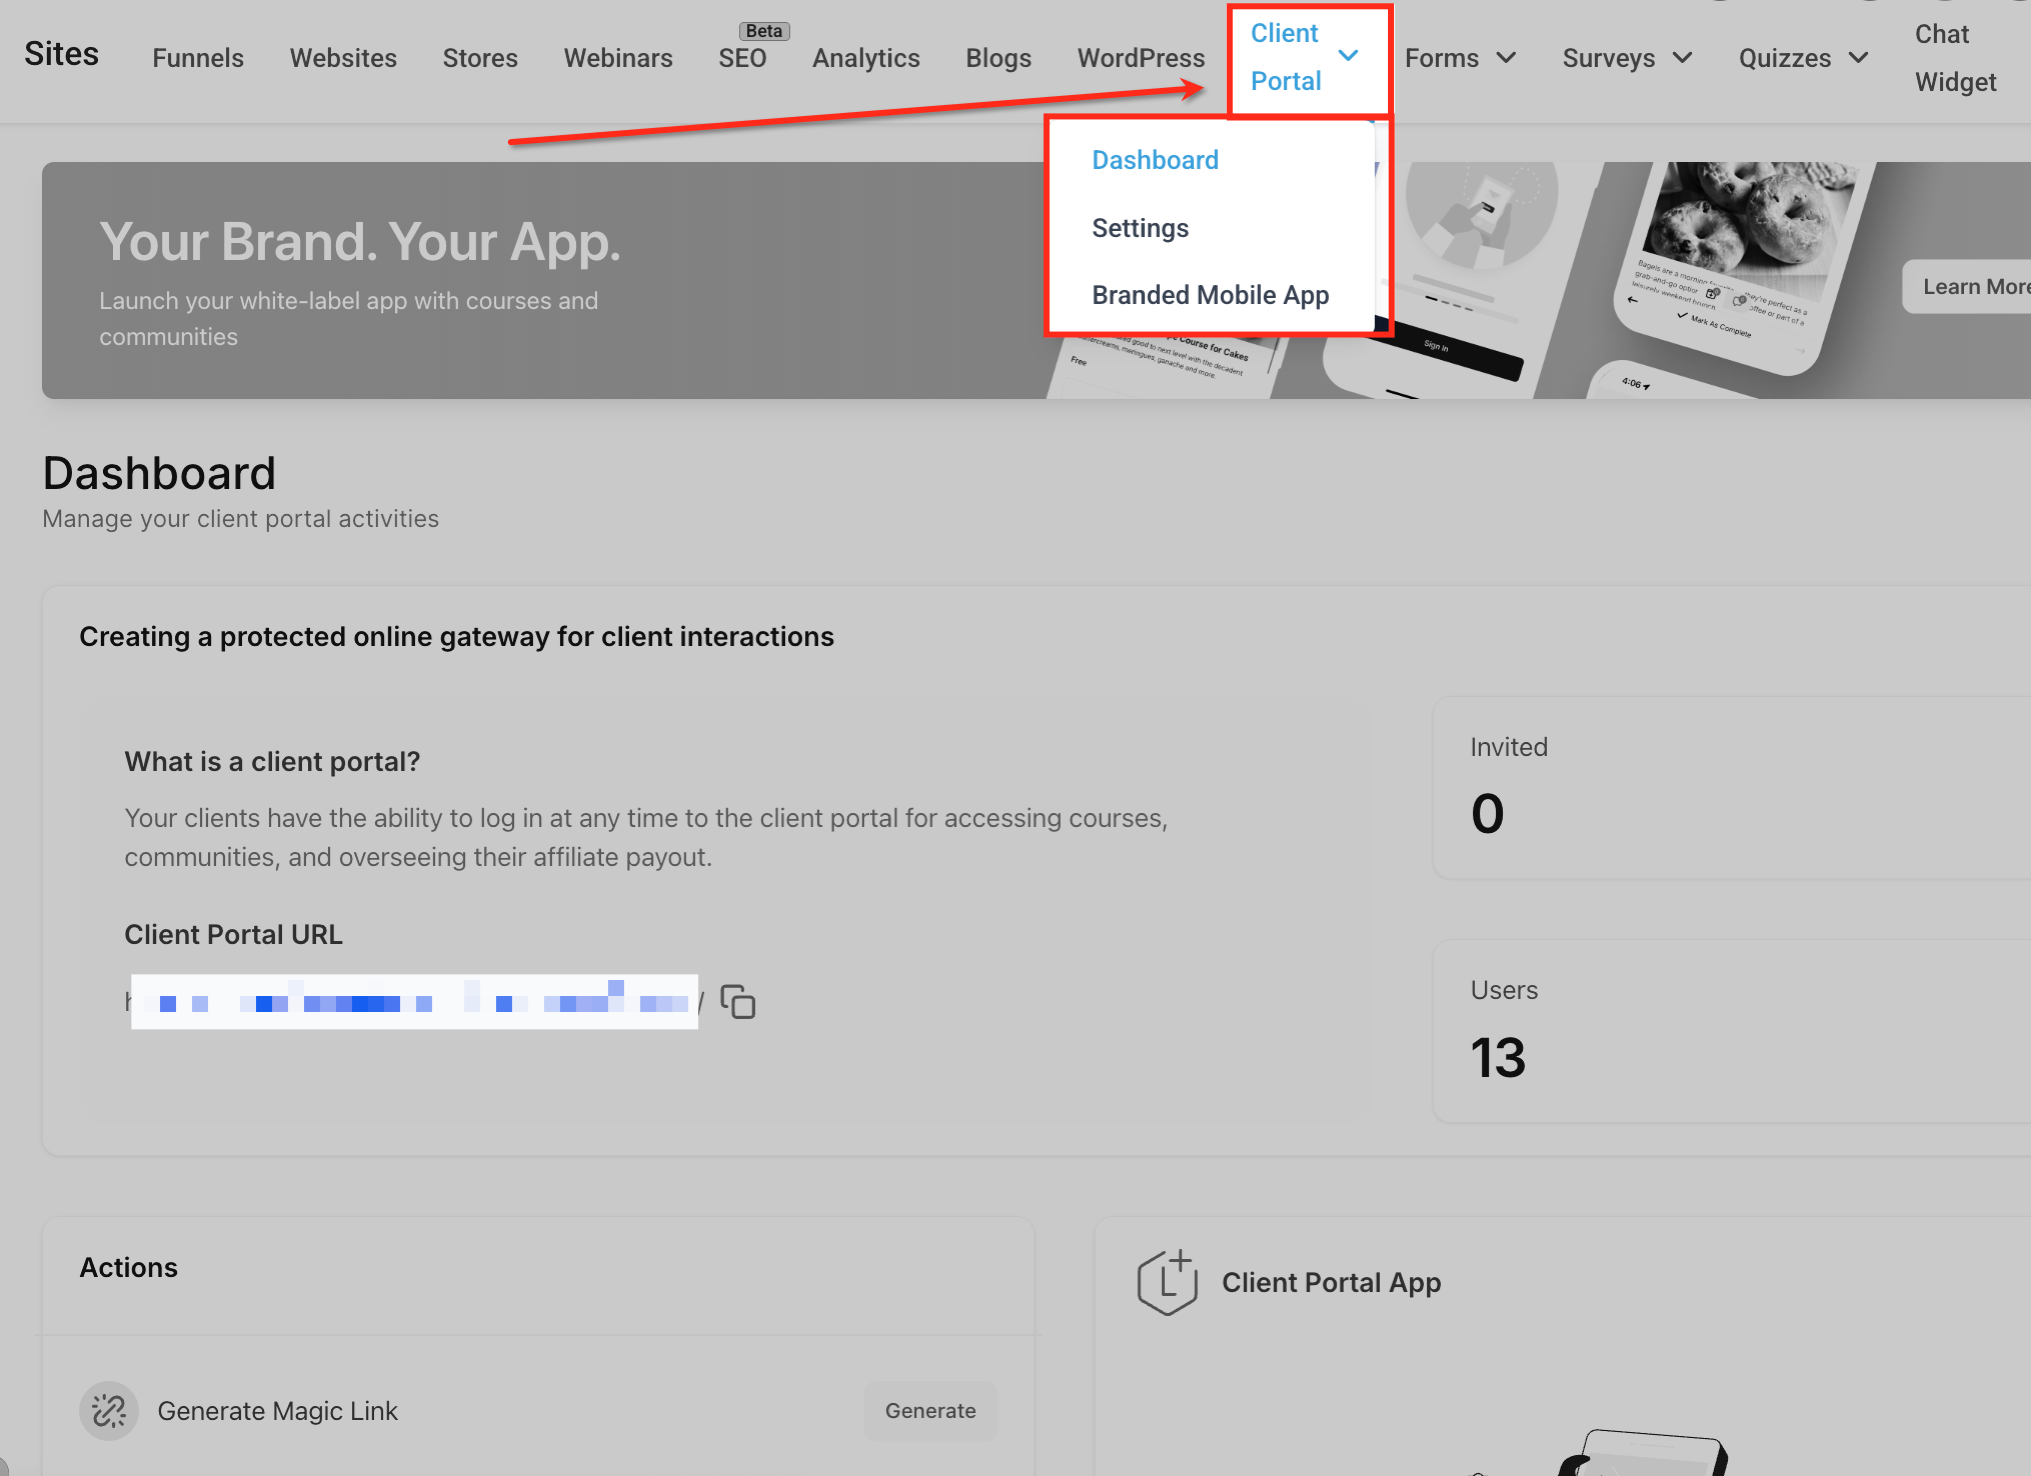Open the SEO Beta tab

742,58
